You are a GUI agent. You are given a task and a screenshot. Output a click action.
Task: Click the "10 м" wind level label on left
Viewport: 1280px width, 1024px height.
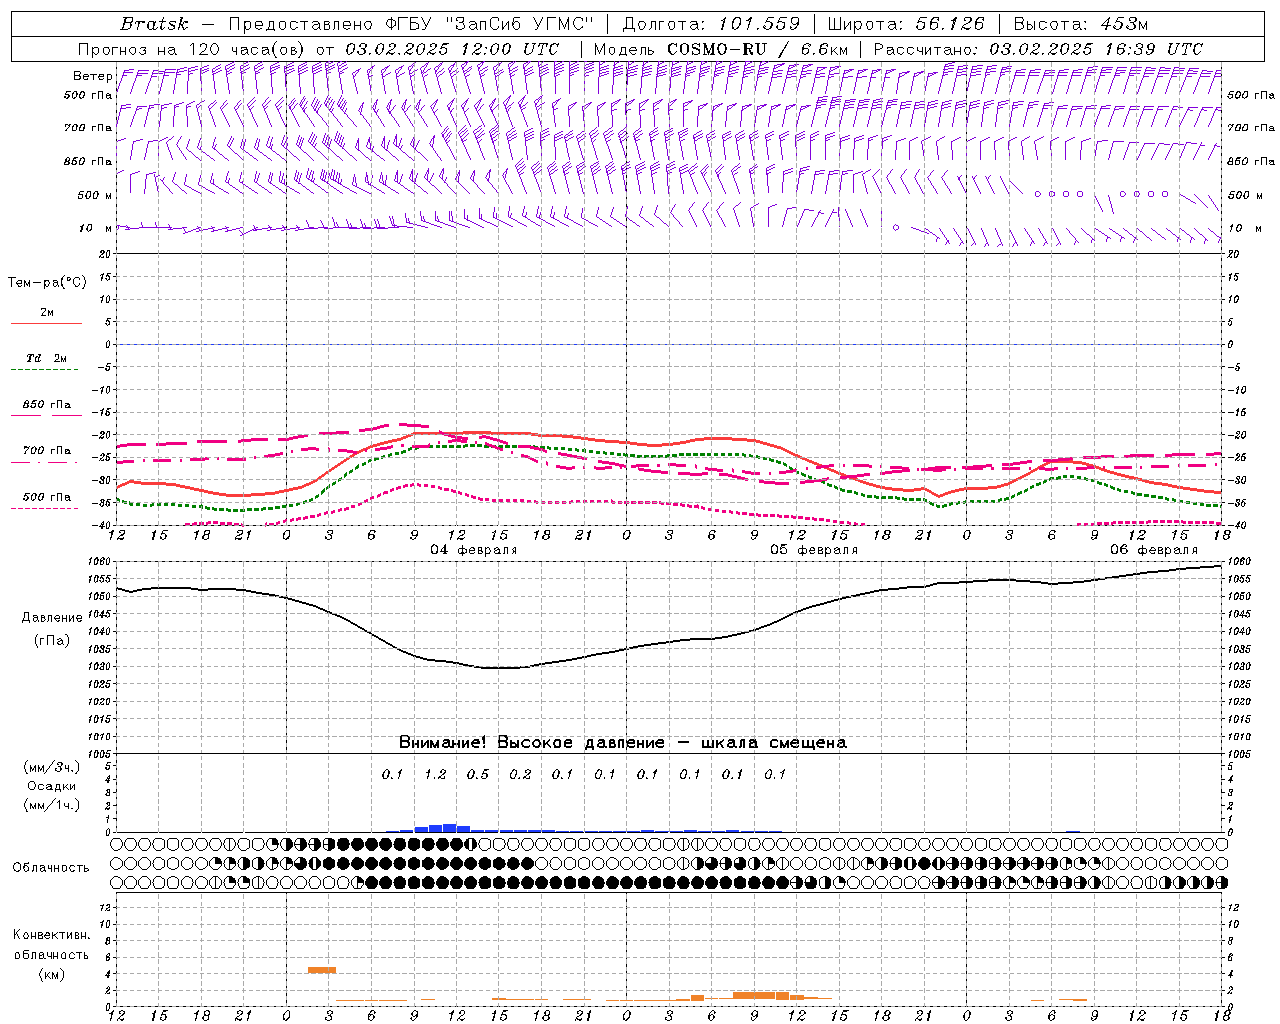point(96,228)
